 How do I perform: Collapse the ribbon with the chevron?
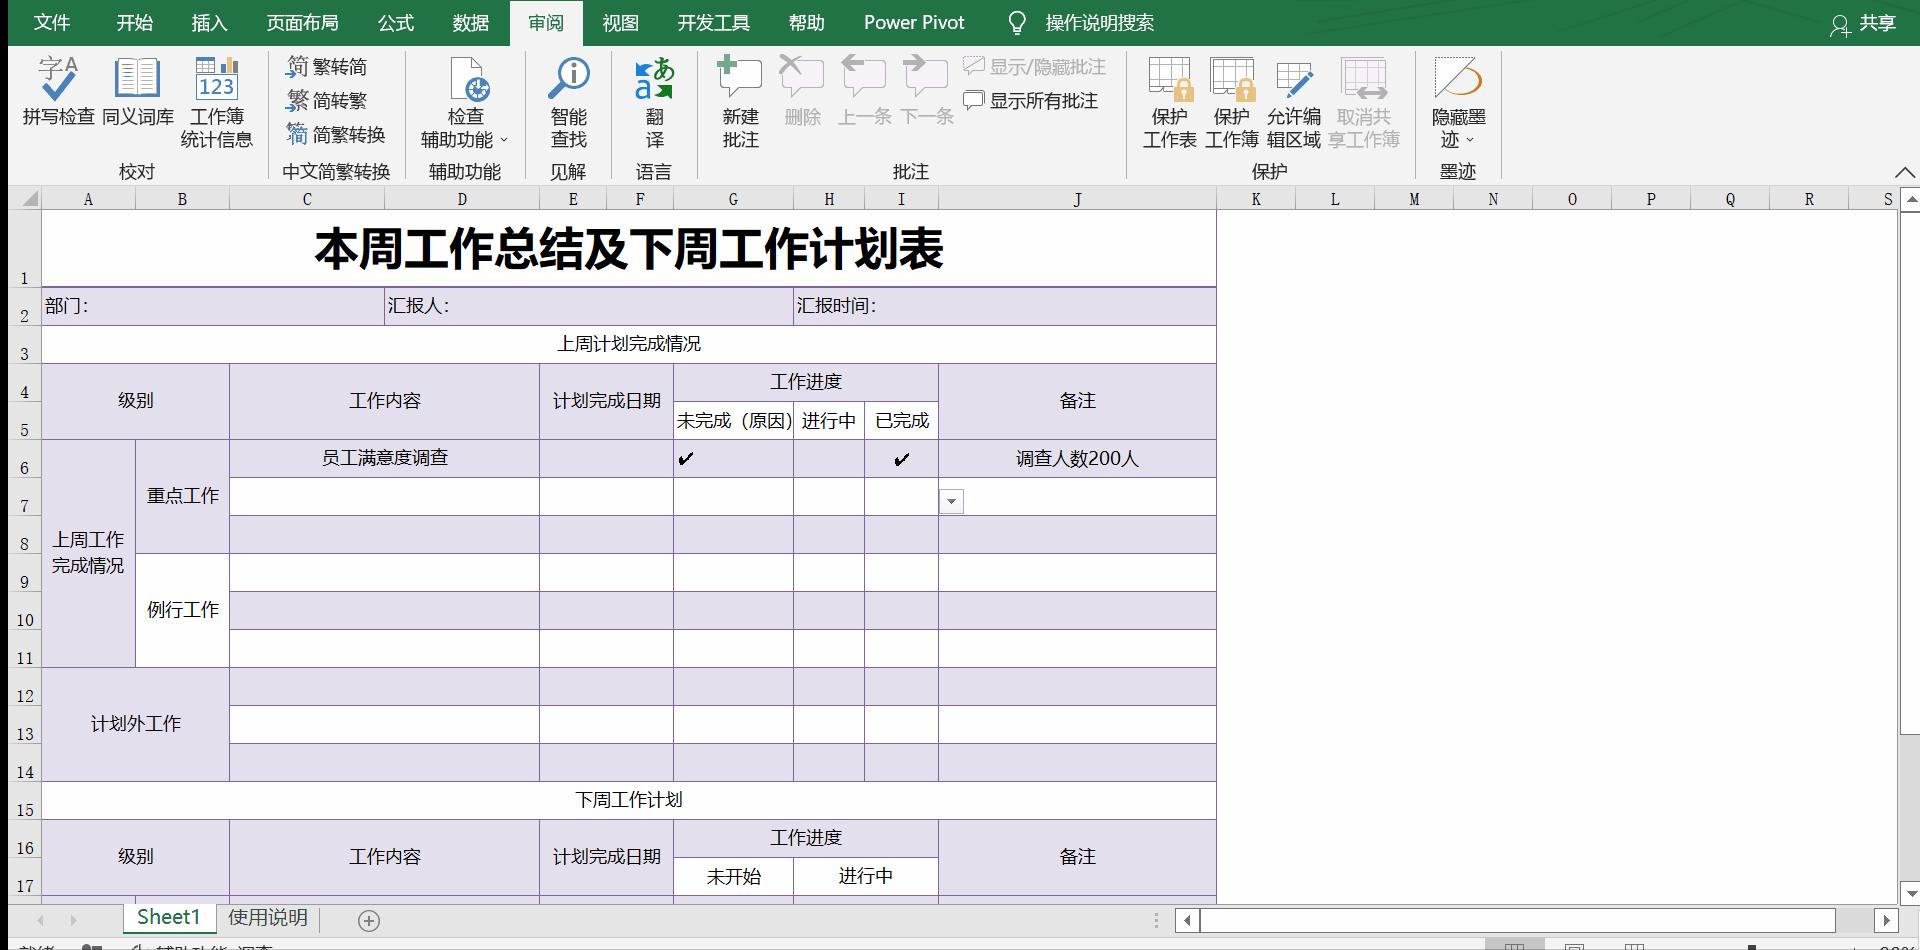(1906, 171)
